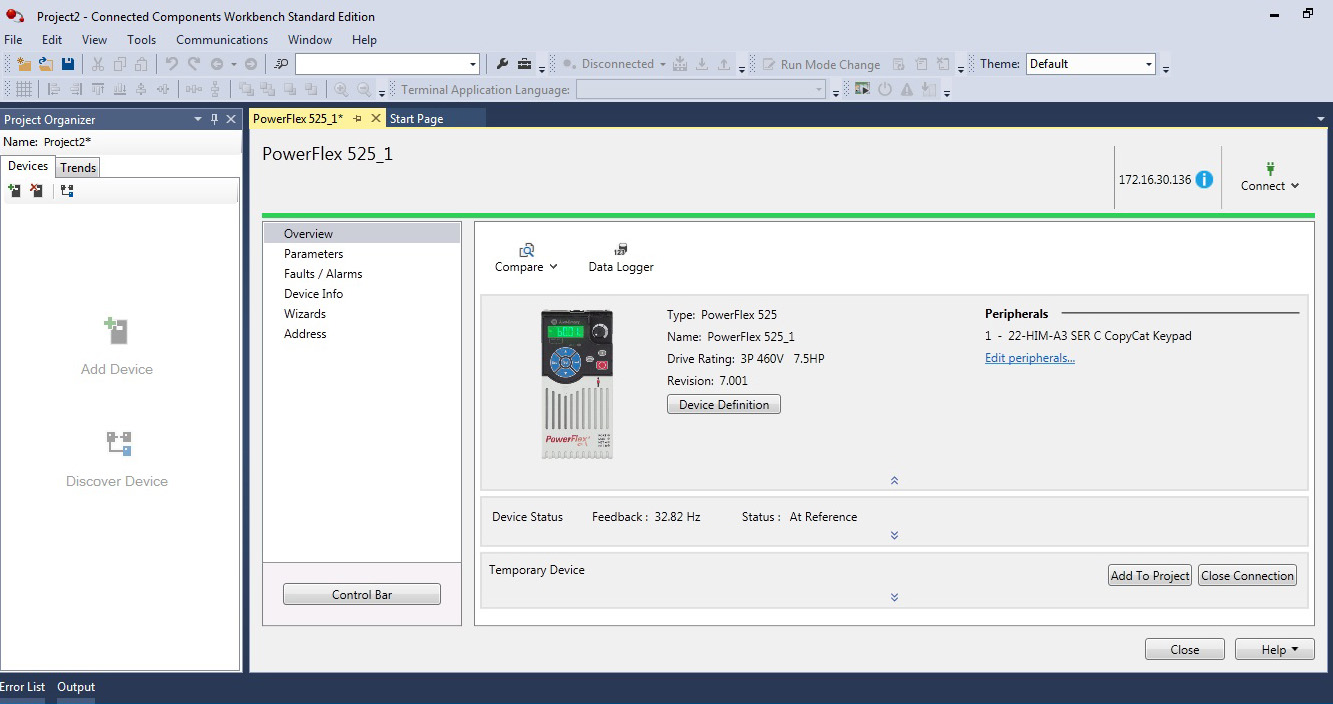Open the Theme combo box
1333x704 pixels.
pyautogui.click(x=1091, y=64)
